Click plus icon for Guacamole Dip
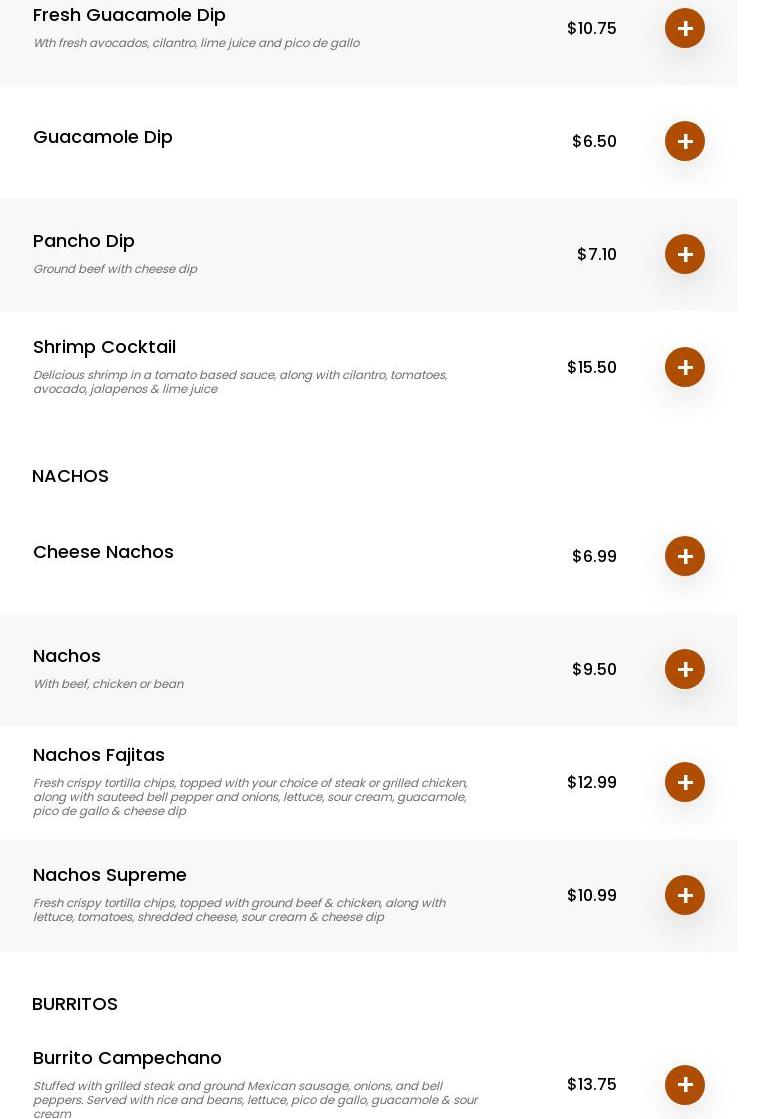 coord(684,141)
